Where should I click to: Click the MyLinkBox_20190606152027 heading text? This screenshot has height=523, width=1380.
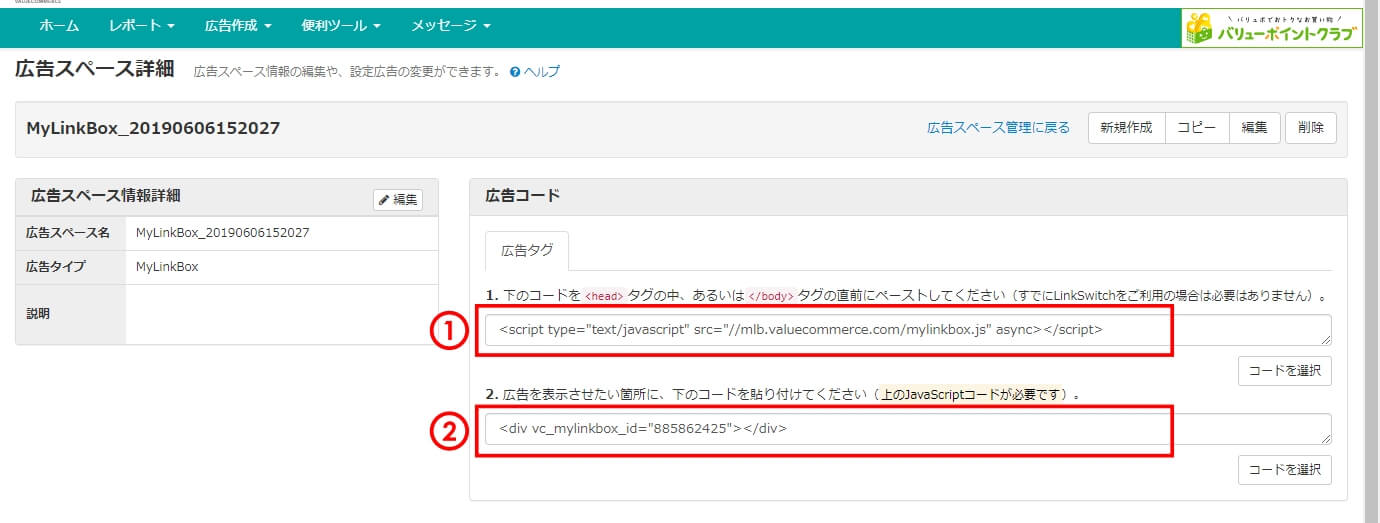153,128
